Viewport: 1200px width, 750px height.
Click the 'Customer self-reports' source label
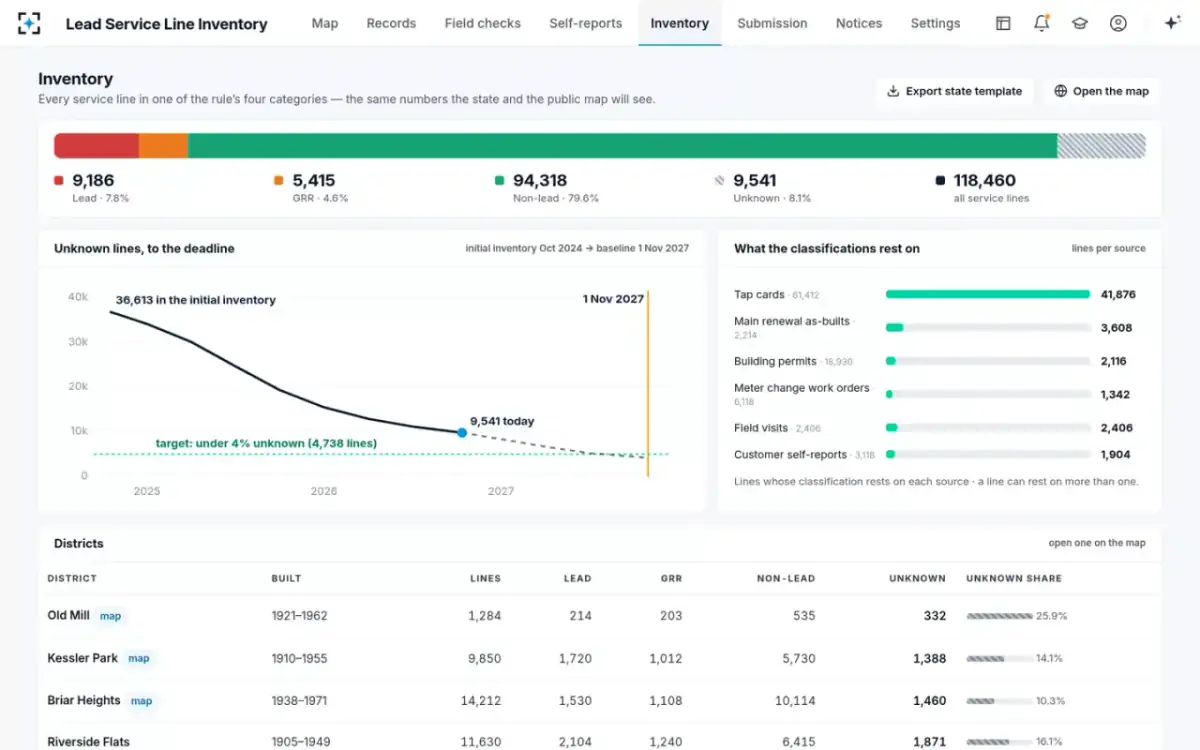[791, 455]
